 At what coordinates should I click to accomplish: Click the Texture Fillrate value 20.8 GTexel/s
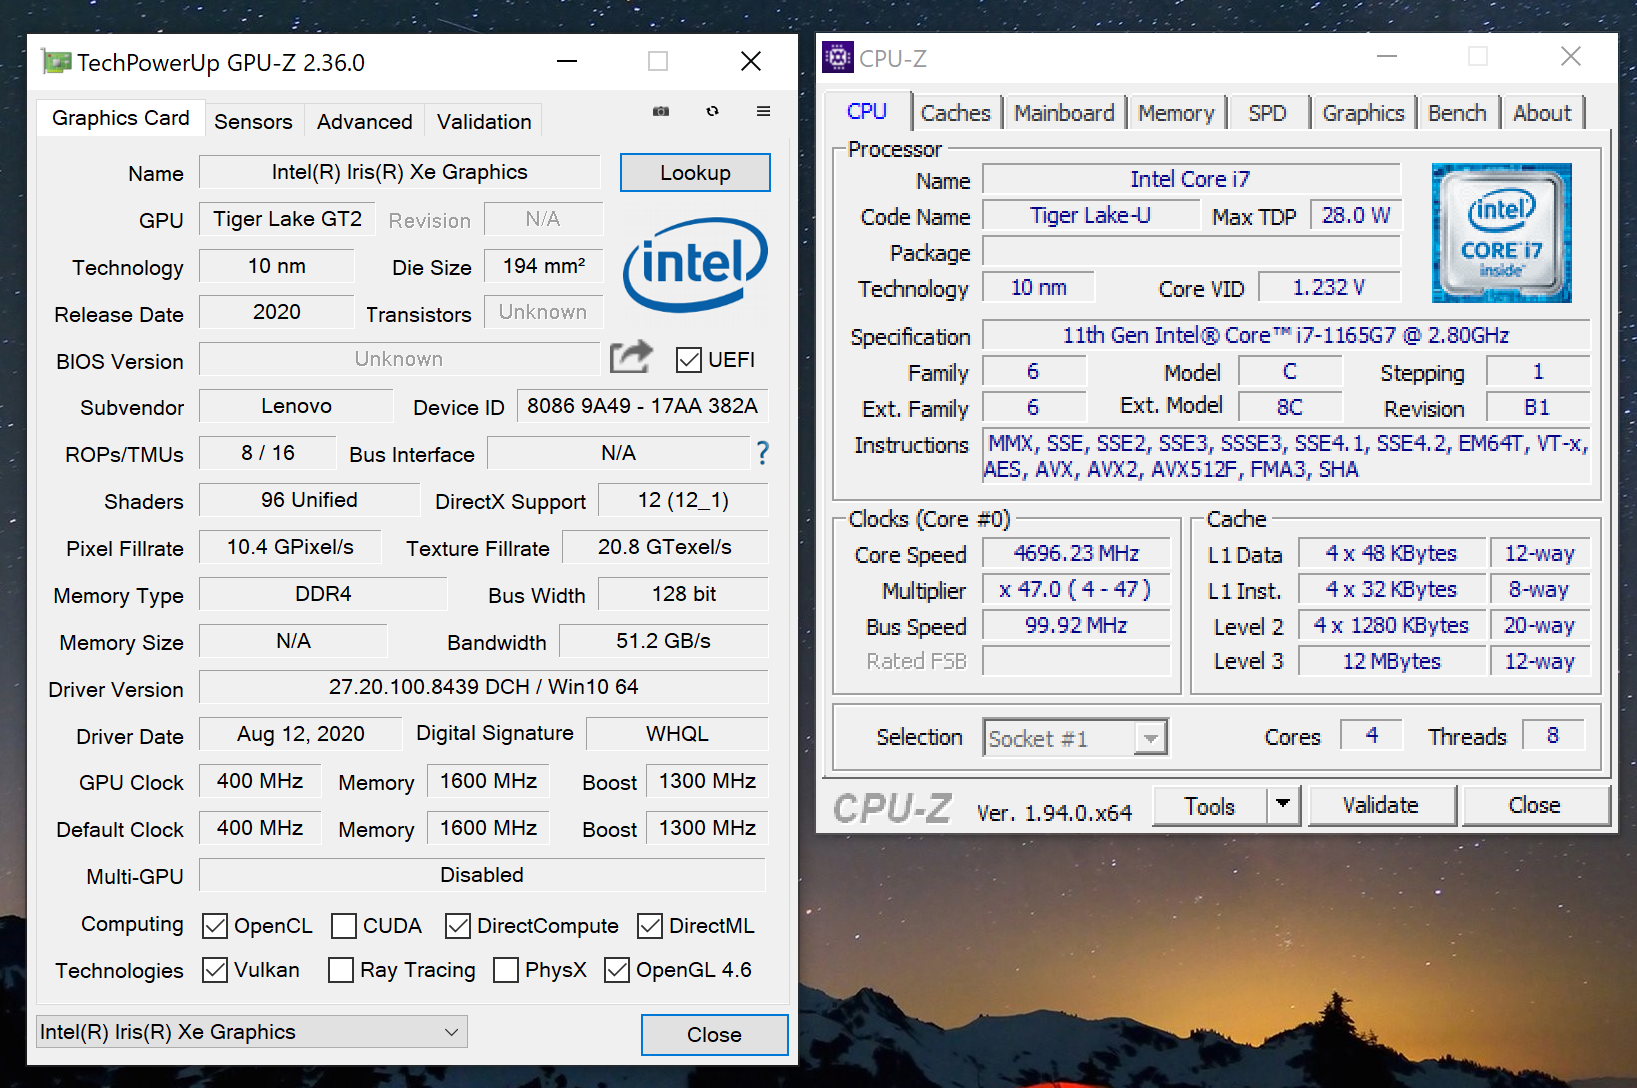point(665,547)
